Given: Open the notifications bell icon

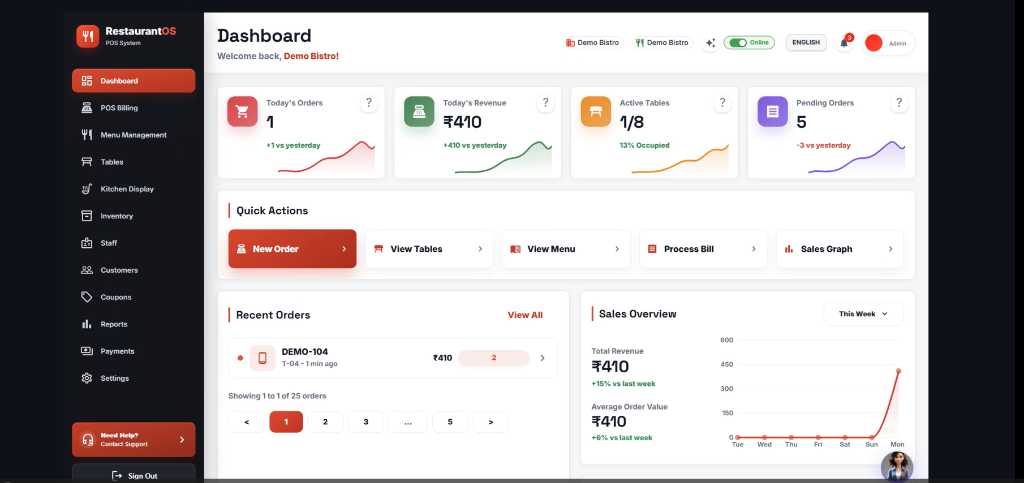Looking at the screenshot, I should (844, 43).
